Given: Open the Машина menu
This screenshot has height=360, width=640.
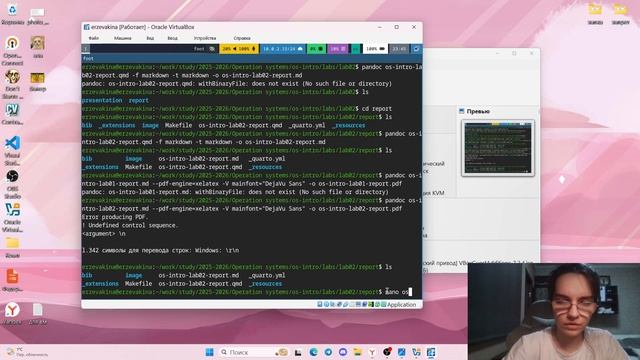Looking at the screenshot, I should (x=122, y=38).
